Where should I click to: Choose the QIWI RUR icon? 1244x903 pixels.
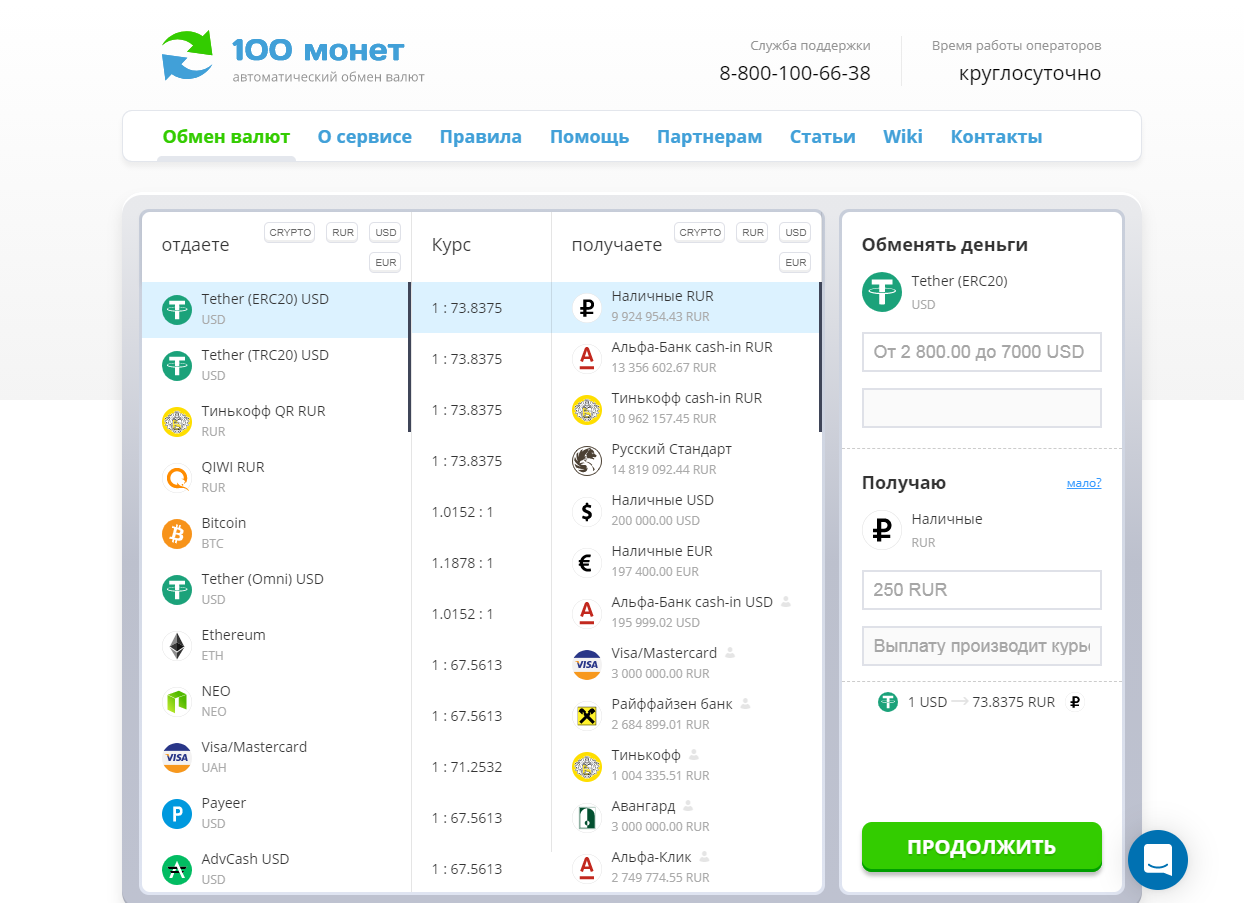click(x=177, y=478)
